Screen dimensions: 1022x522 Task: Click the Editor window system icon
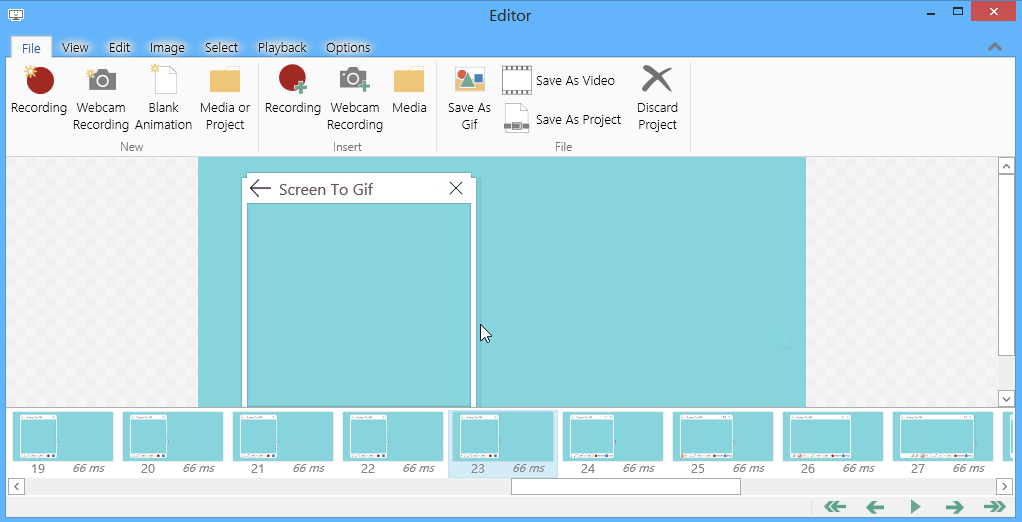(16, 14)
